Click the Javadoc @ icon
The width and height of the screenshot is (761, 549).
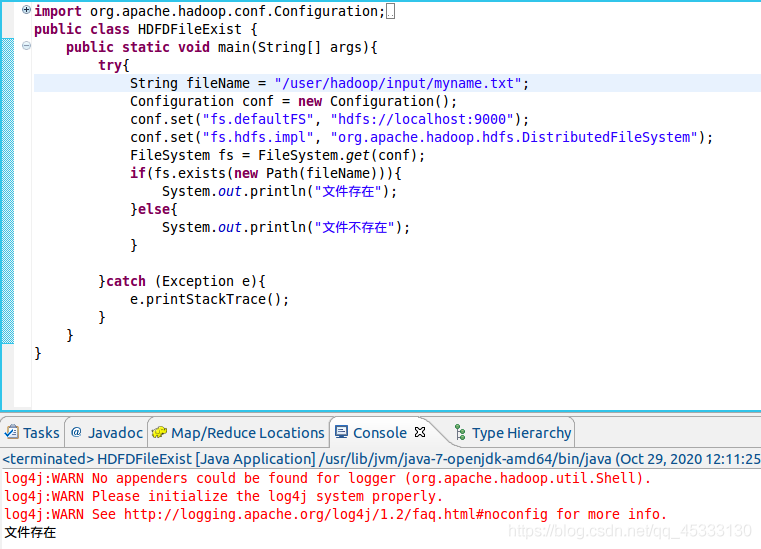76,432
